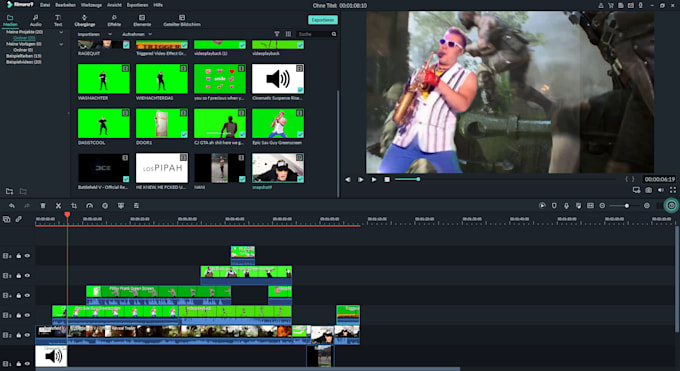Hide track 5 with its eye icon

pyautogui.click(x=27, y=276)
